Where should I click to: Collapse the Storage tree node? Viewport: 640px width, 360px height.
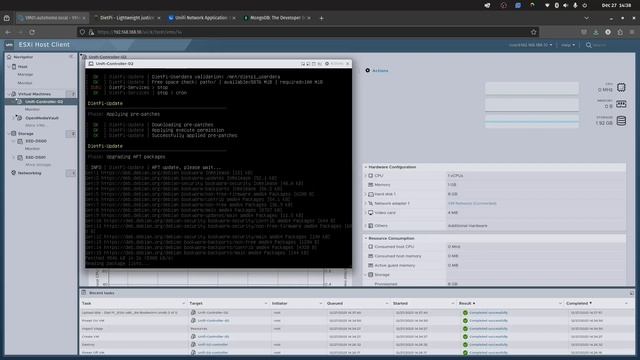click(9, 133)
